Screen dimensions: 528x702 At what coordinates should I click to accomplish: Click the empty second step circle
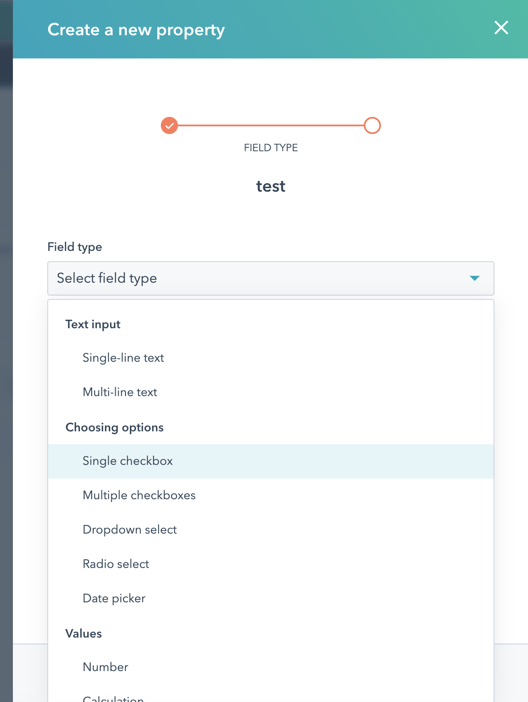(372, 126)
